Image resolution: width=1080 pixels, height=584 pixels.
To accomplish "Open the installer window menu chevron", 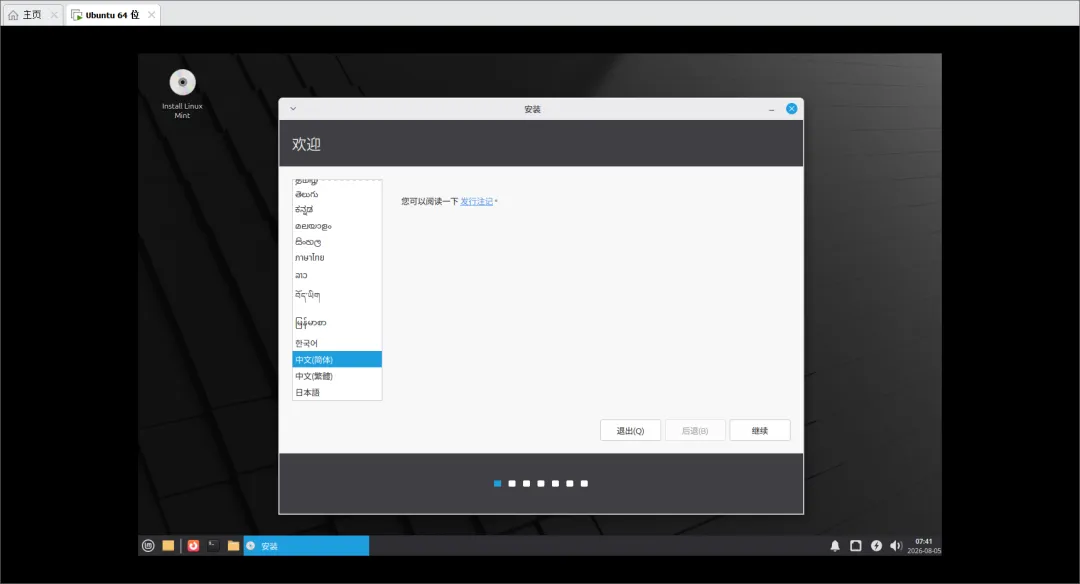I will click(x=293, y=109).
